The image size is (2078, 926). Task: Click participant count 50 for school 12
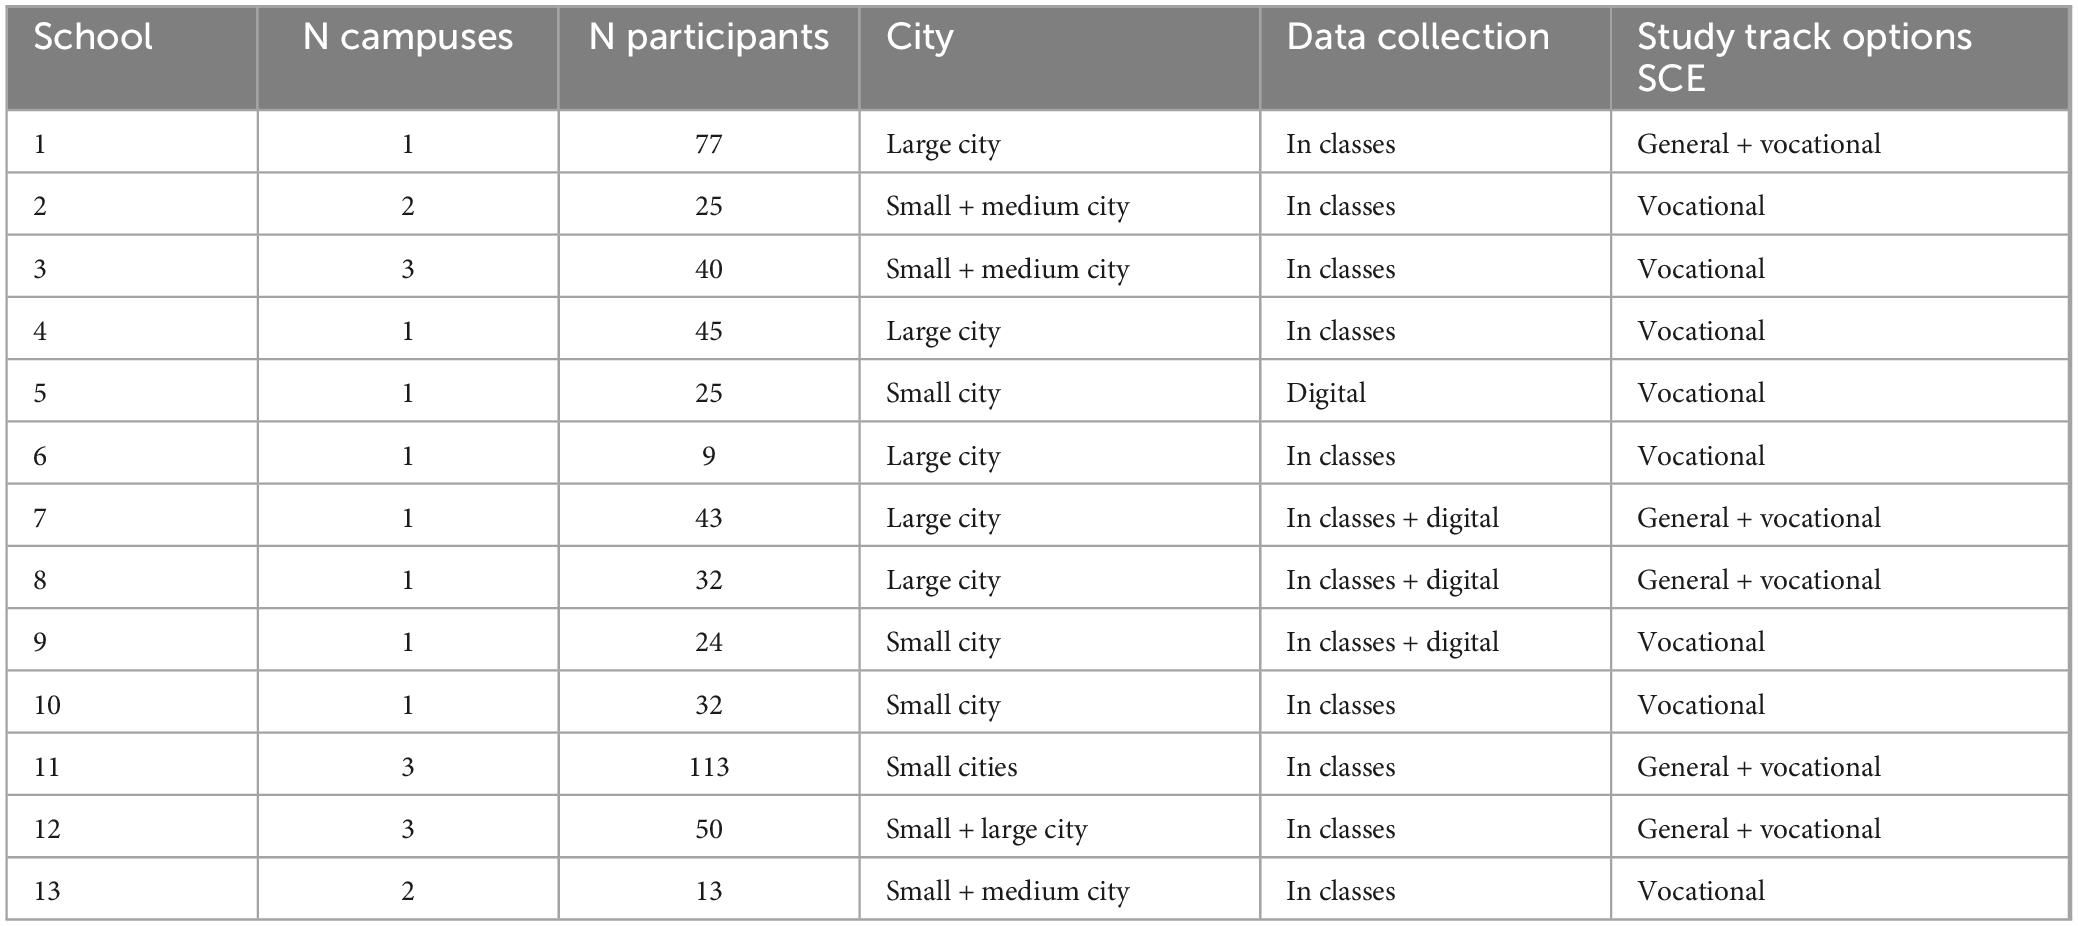pos(709,829)
